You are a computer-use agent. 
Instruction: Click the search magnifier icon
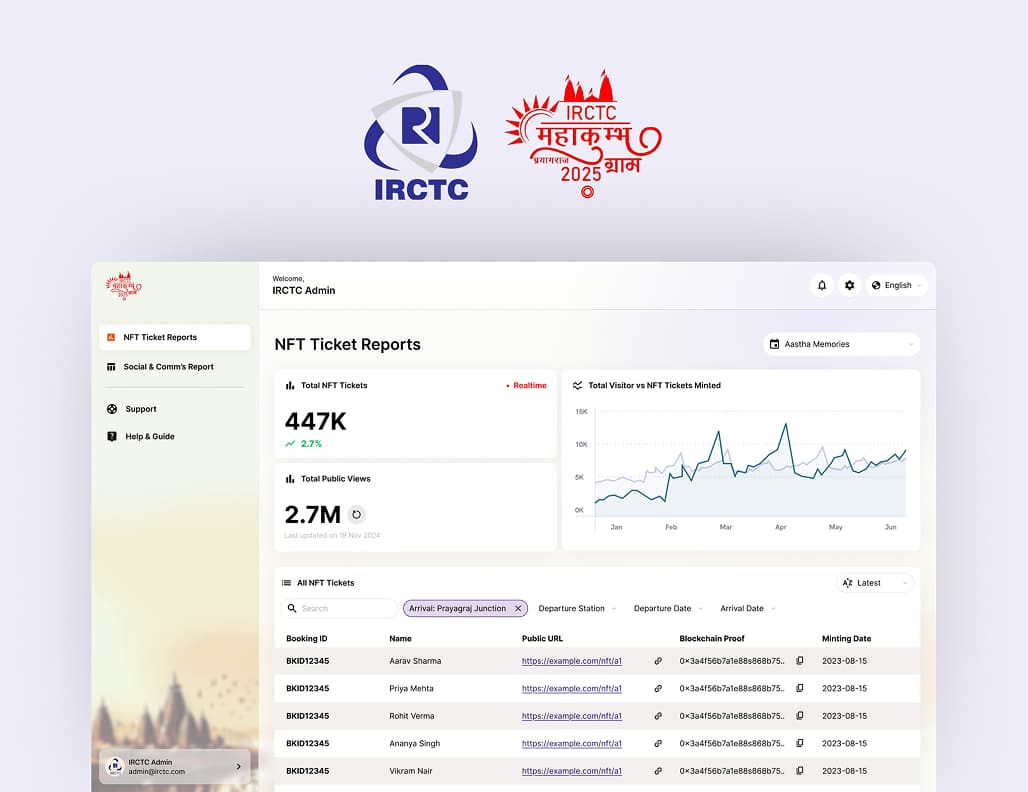(292, 608)
